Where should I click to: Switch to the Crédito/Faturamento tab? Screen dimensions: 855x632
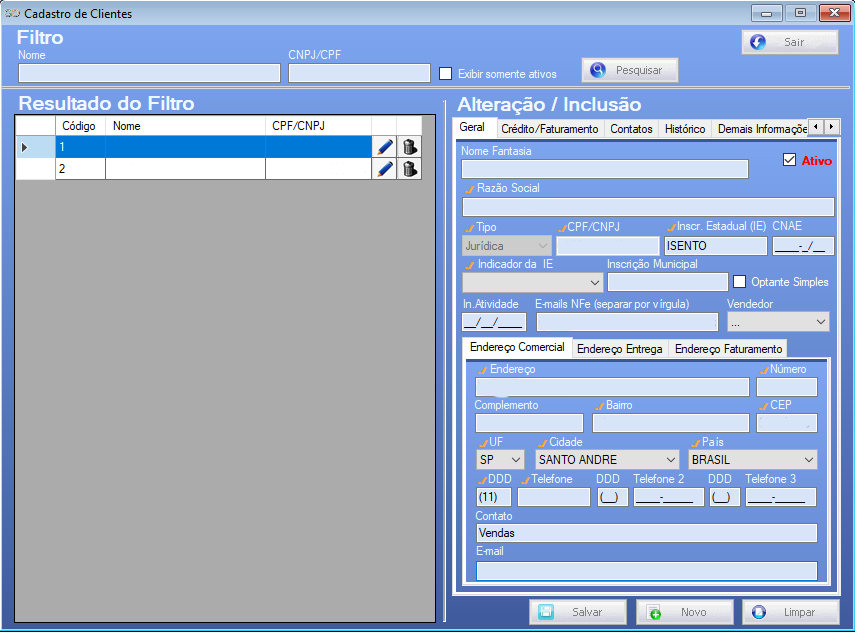[x=550, y=129]
